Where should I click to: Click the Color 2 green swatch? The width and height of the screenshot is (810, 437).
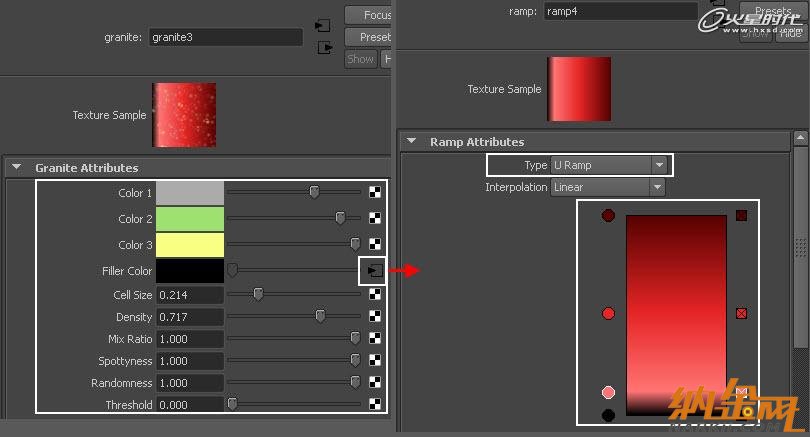pos(190,218)
